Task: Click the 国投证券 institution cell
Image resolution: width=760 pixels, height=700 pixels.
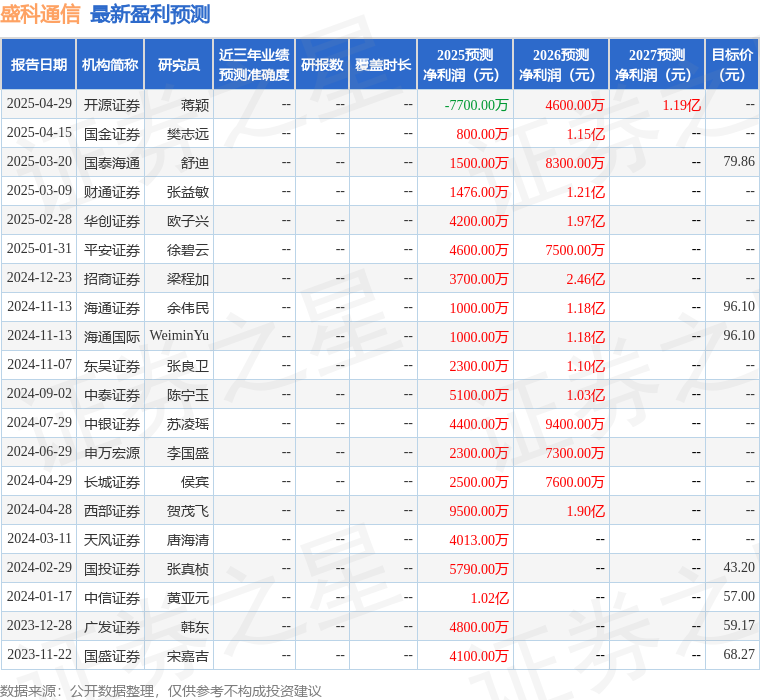Action: 112,569
